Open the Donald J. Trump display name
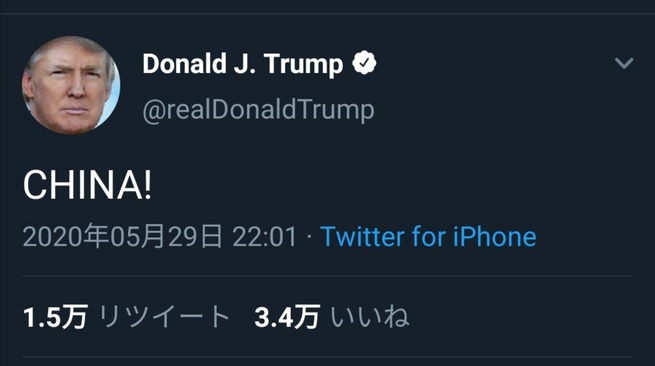The width and height of the screenshot is (655, 366). coord(242,64)
